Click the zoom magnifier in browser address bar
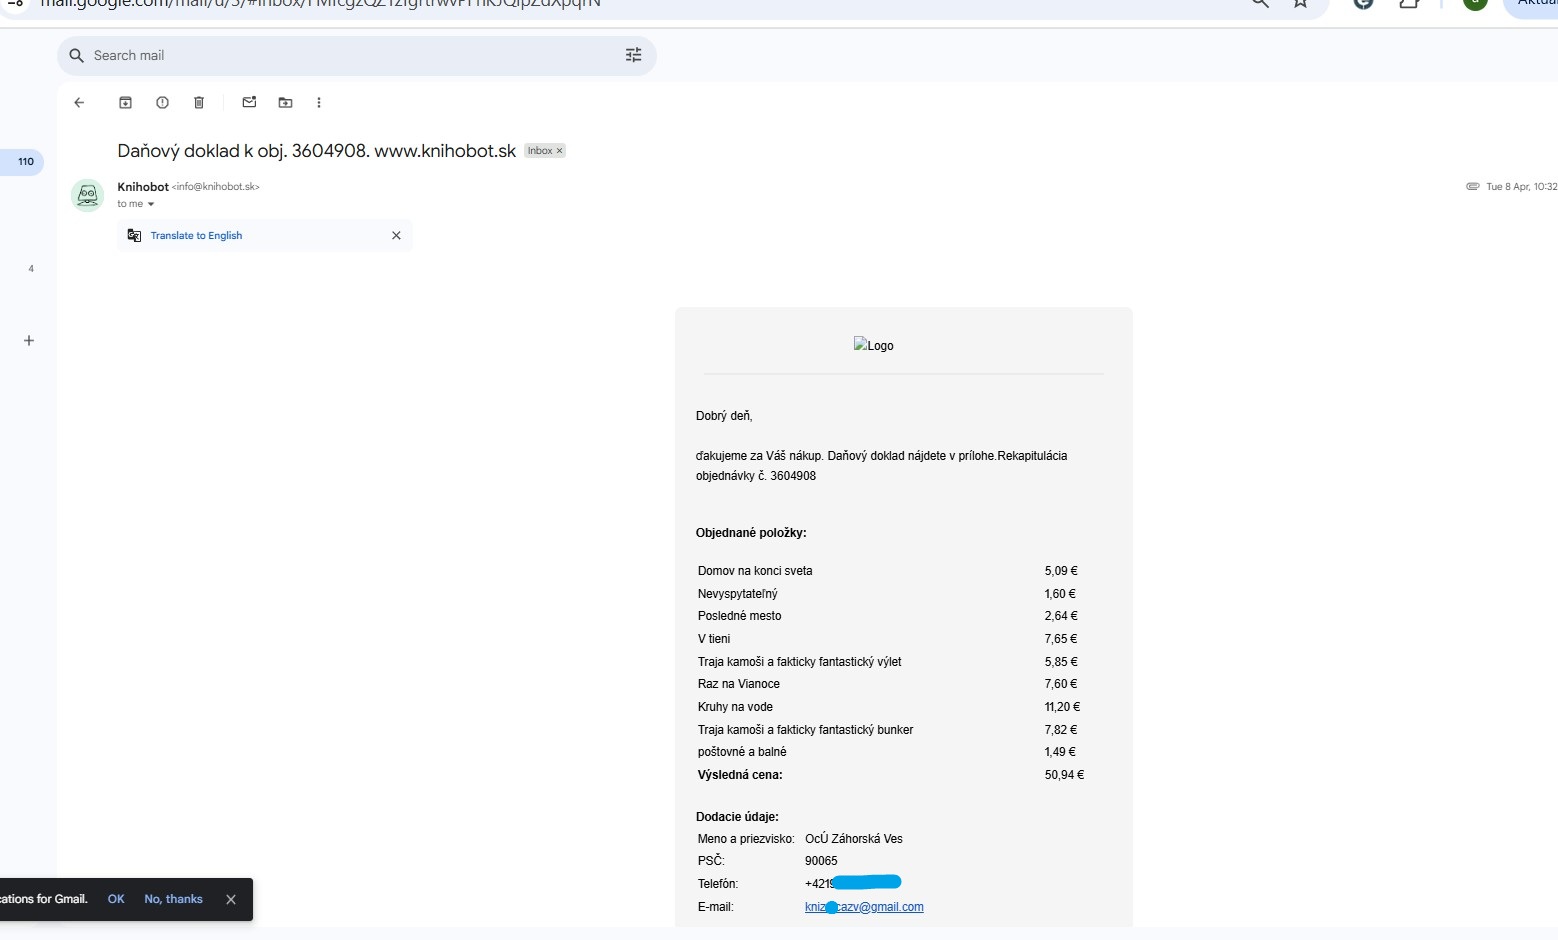The height and width of the screenshot is (940, 1558). (1260, 3)
